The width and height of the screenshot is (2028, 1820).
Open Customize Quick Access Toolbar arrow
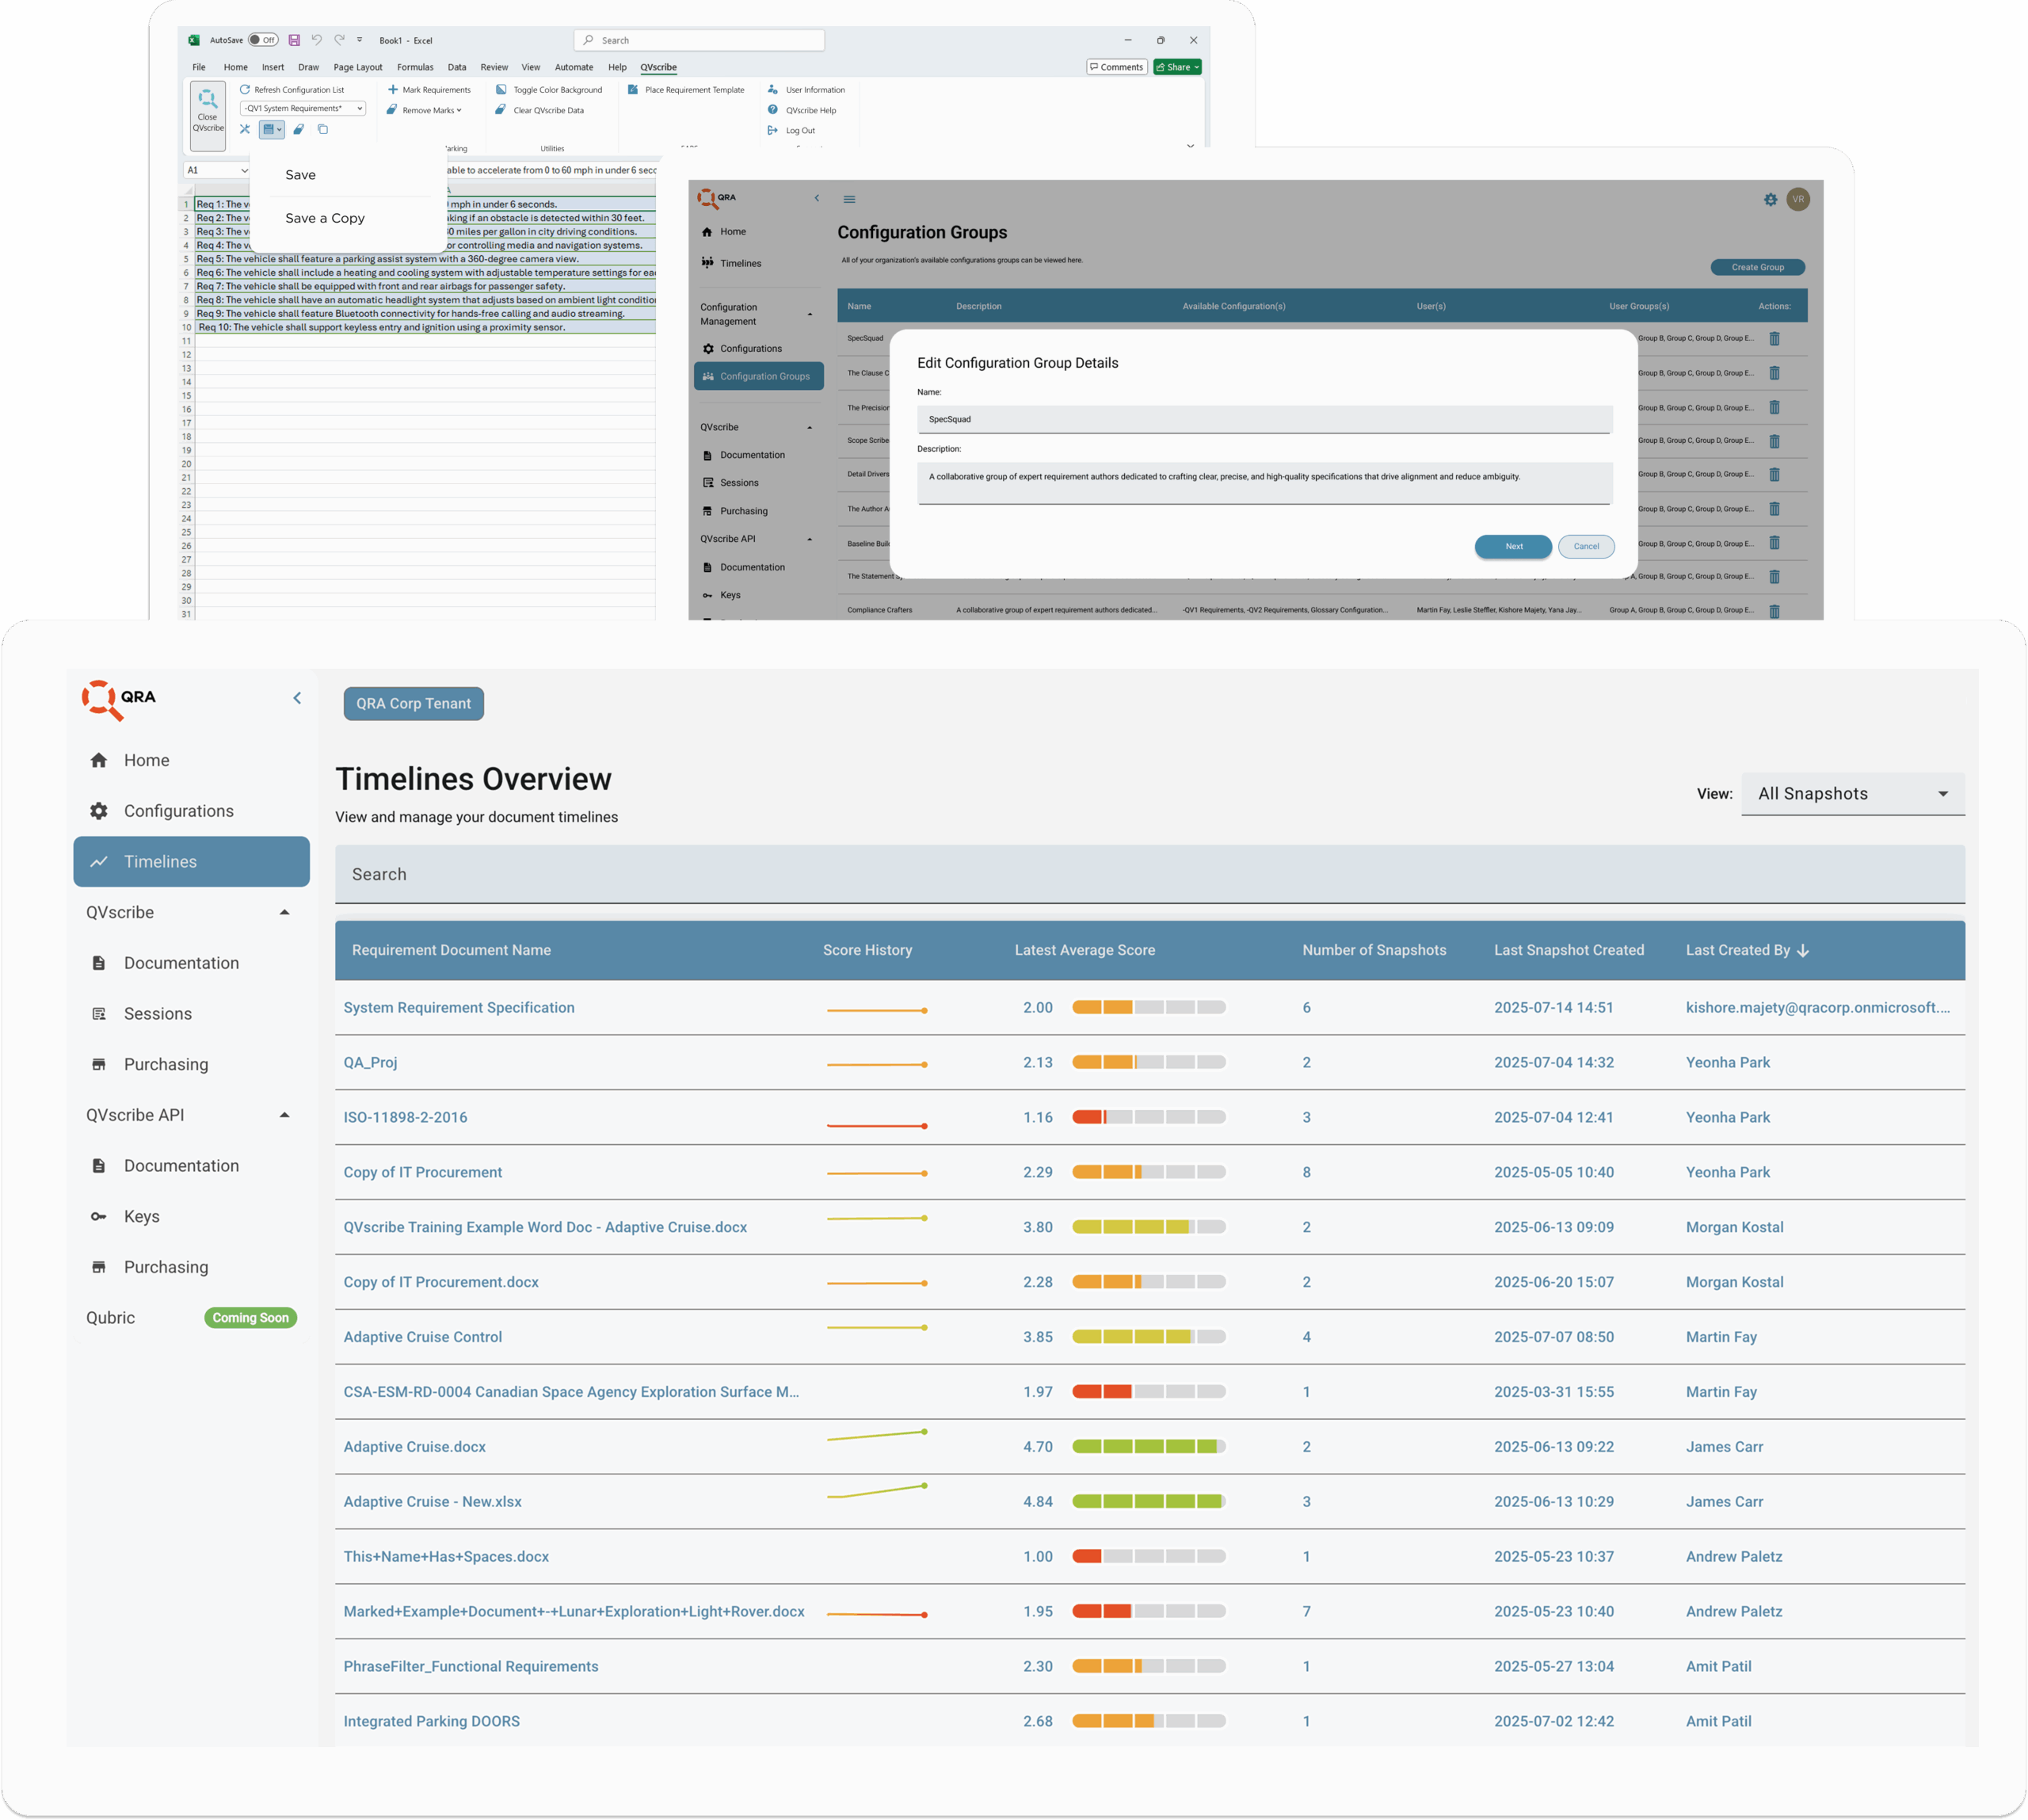pos(360,40)
